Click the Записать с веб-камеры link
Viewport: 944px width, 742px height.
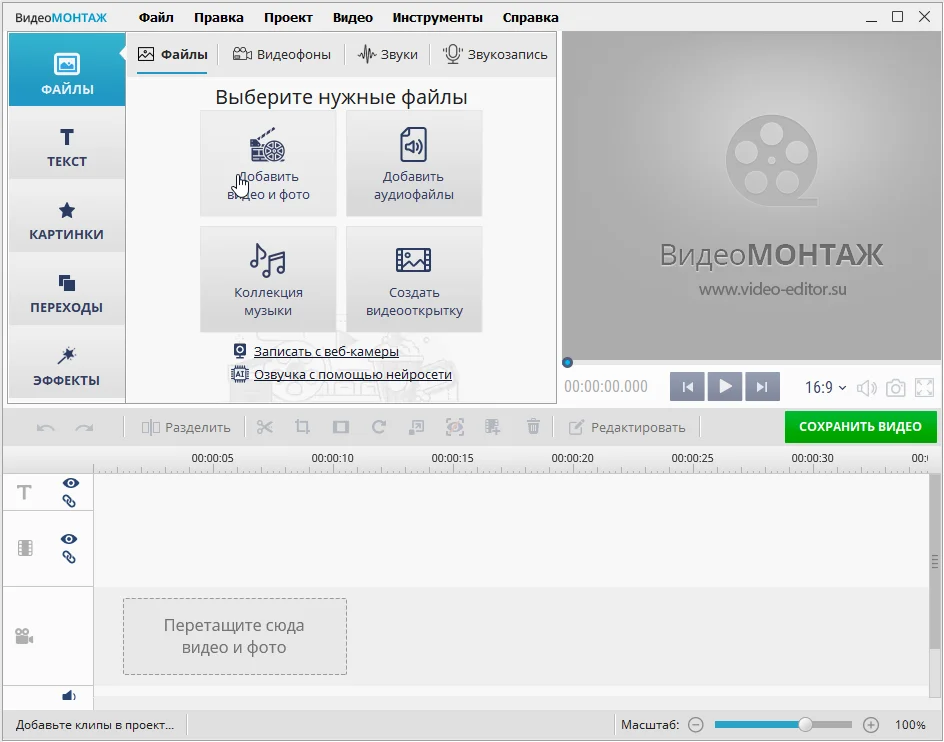(x=326, y=352)
